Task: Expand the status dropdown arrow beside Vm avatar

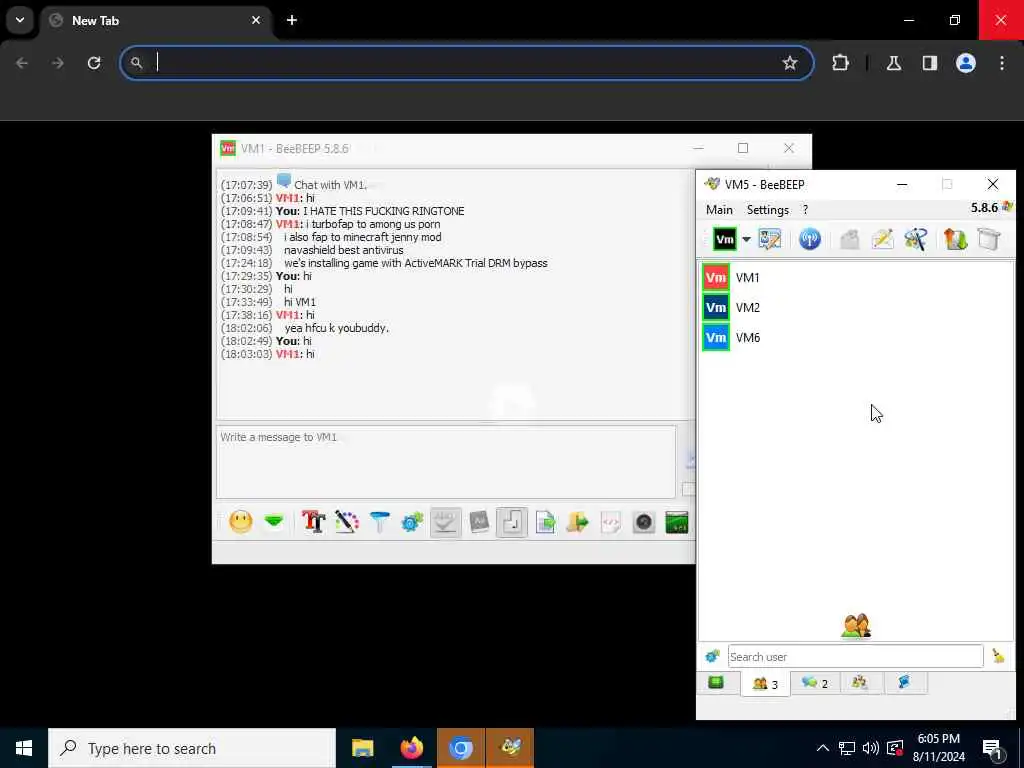Action: pos(746,240)
